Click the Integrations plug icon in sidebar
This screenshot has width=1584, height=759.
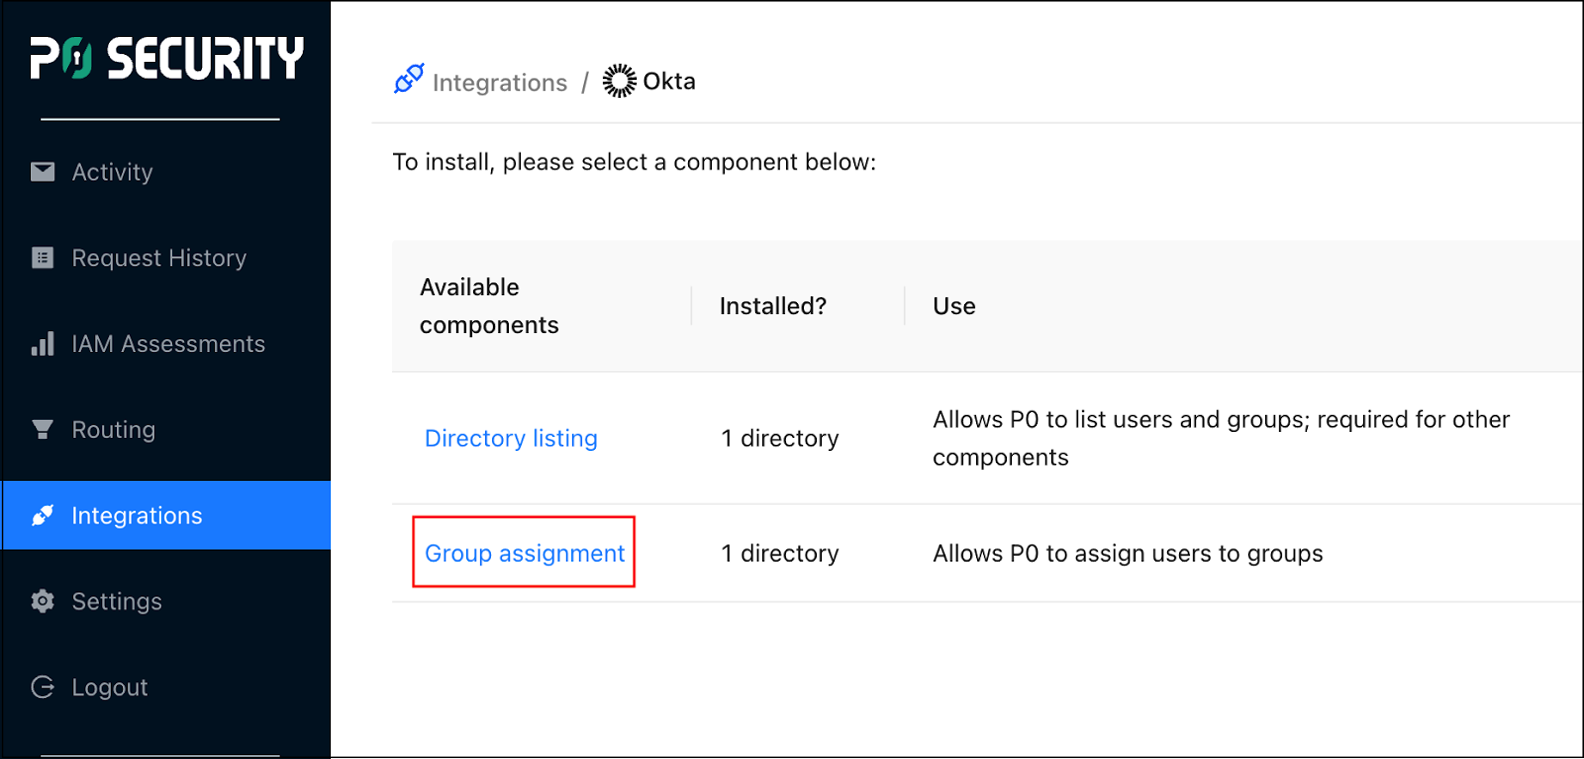(43, 516)
